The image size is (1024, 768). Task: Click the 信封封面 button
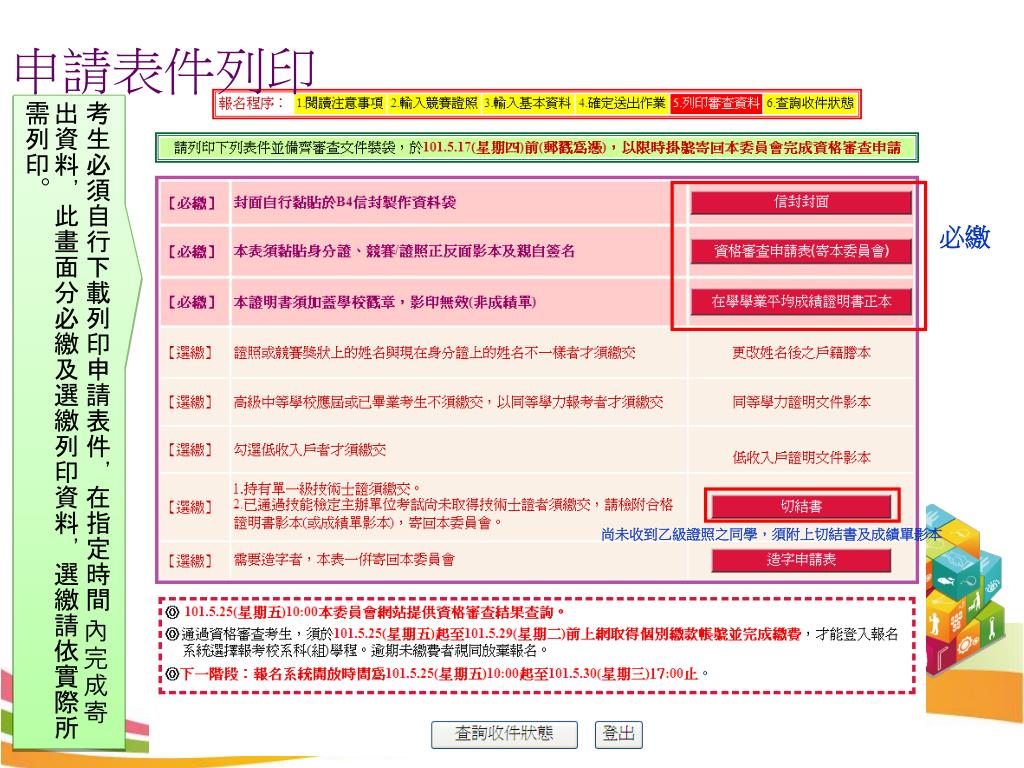[801, 202]
